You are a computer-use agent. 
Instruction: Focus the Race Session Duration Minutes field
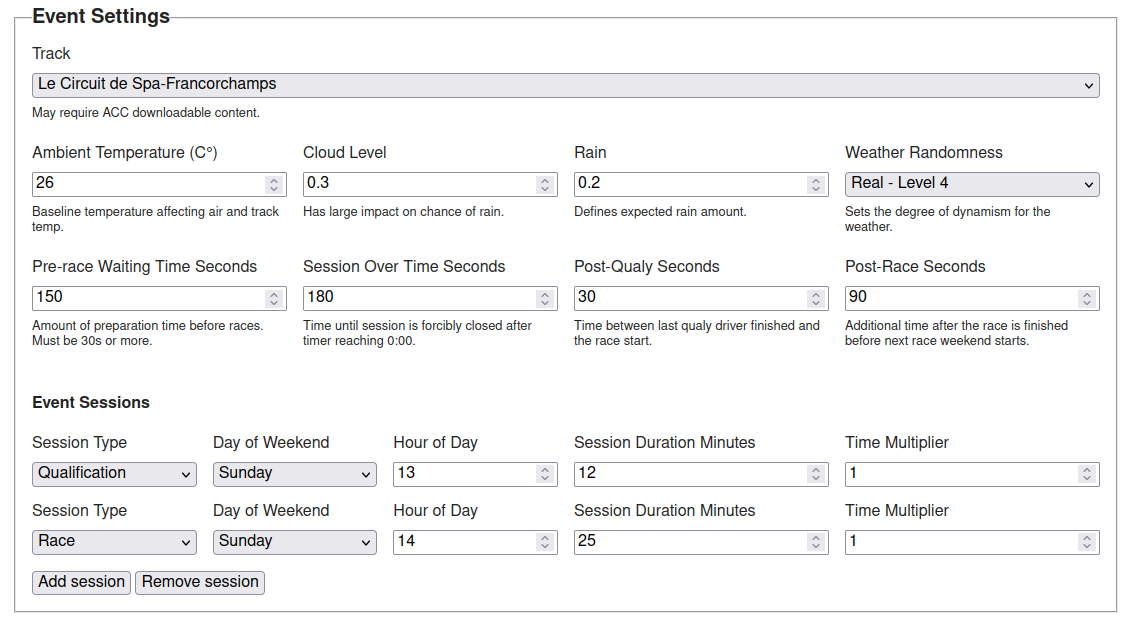tap(688, 542)
